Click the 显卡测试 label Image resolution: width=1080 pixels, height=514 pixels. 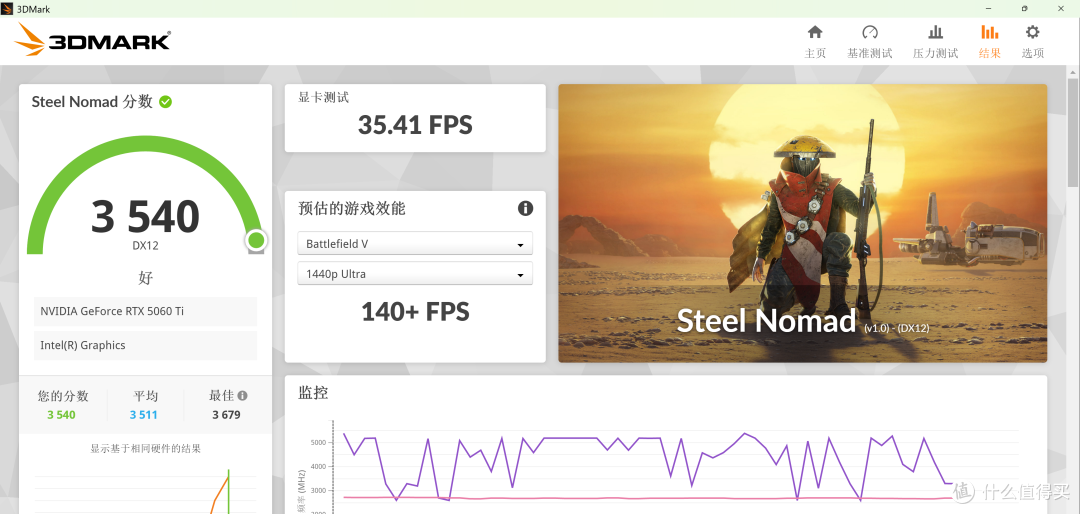[x=323, y=98]
